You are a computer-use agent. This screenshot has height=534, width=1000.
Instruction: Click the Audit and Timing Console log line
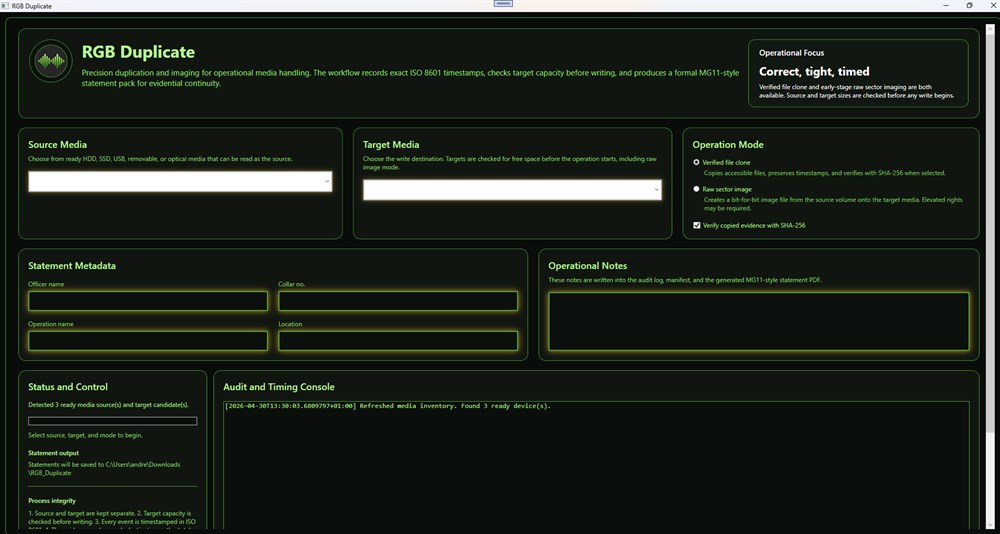pos(388,406)
